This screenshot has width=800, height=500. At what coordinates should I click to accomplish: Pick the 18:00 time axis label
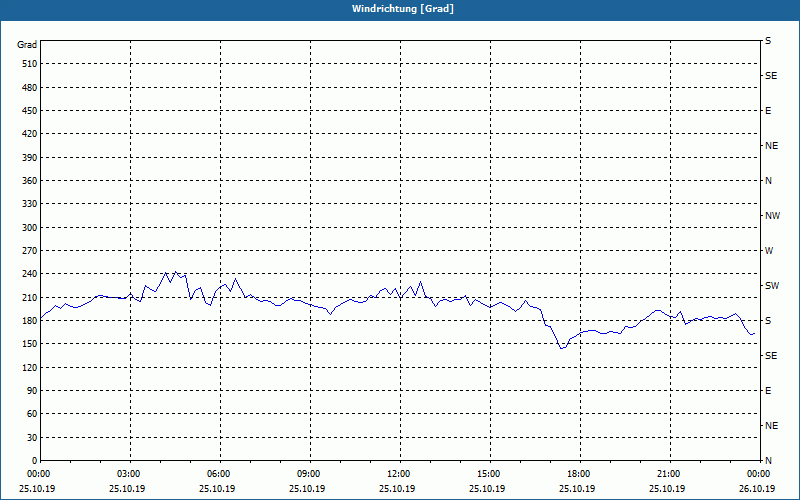coord(579,474)
